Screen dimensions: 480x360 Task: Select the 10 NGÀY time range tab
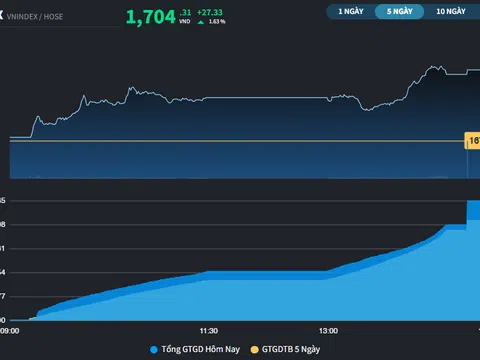451,11
